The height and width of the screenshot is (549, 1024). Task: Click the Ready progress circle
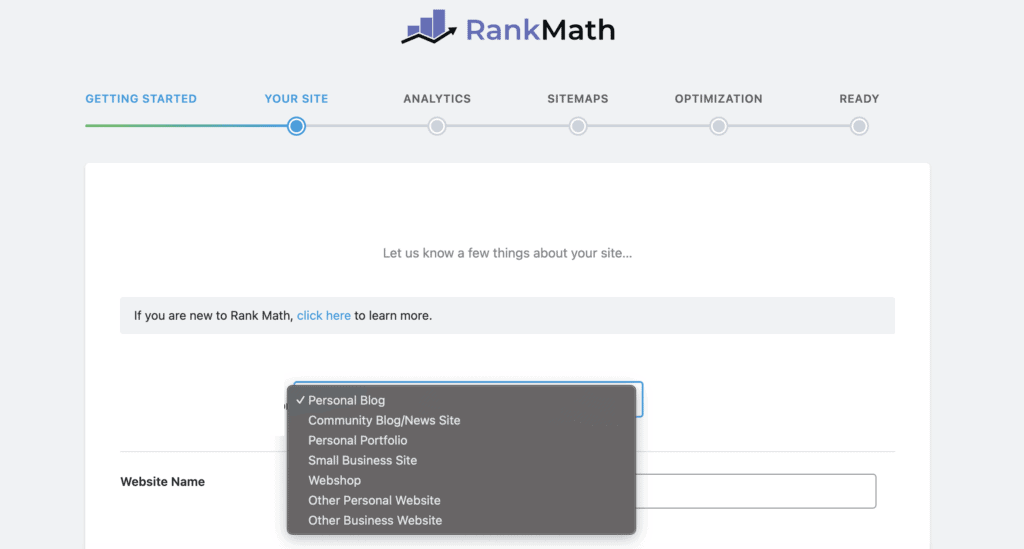[x=859, y=126]
